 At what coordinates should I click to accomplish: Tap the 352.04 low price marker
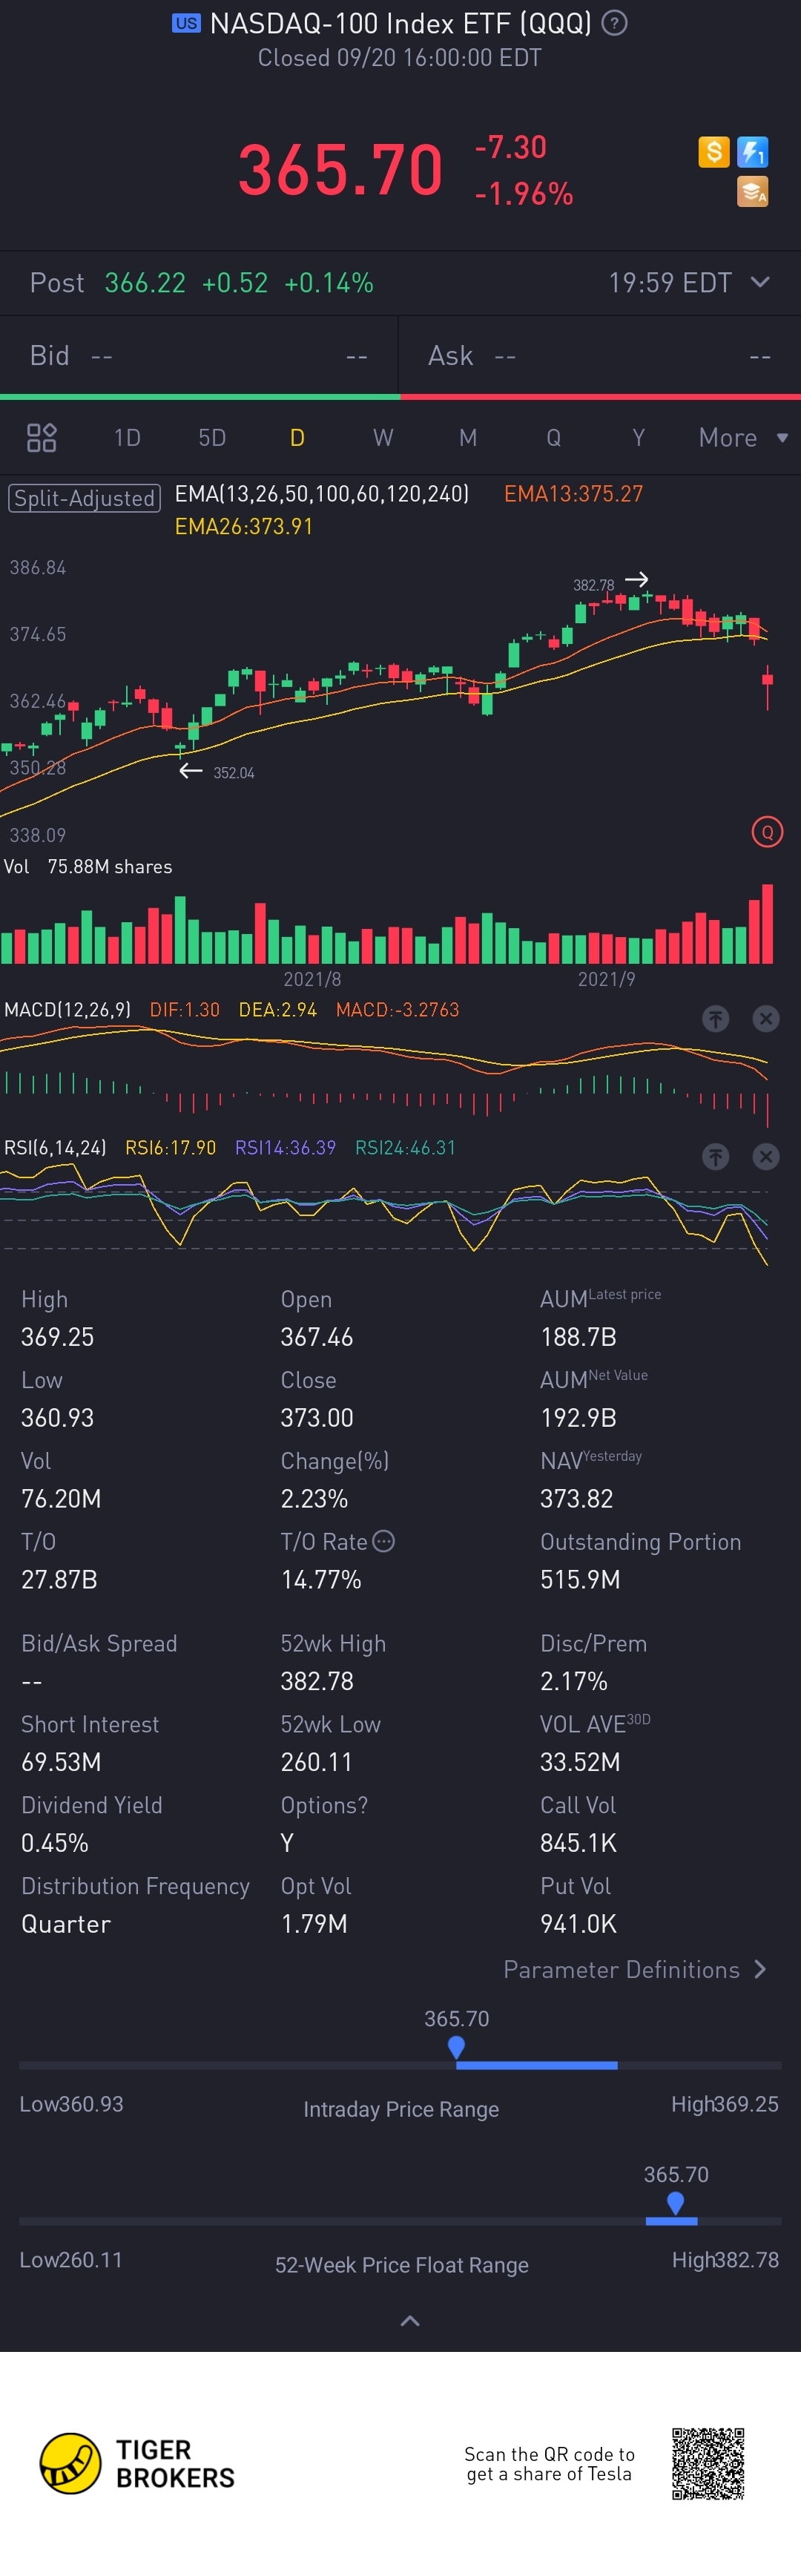coord(233,773)
